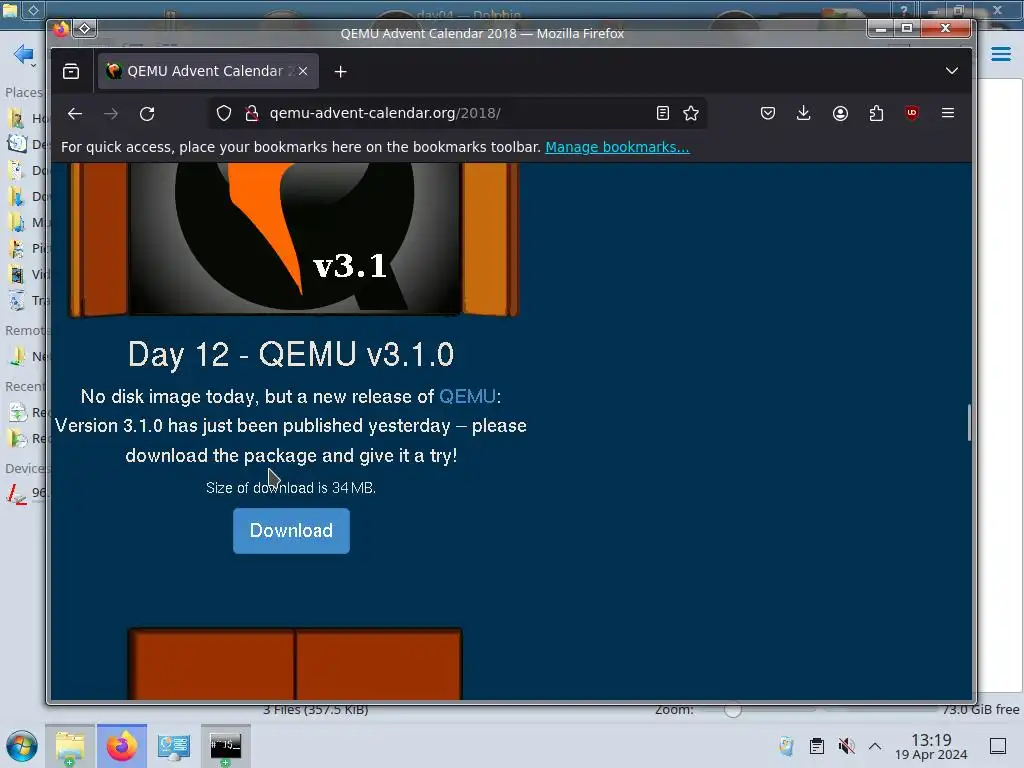Expand hidden system tray icons arrow

[x=875, y=746]
